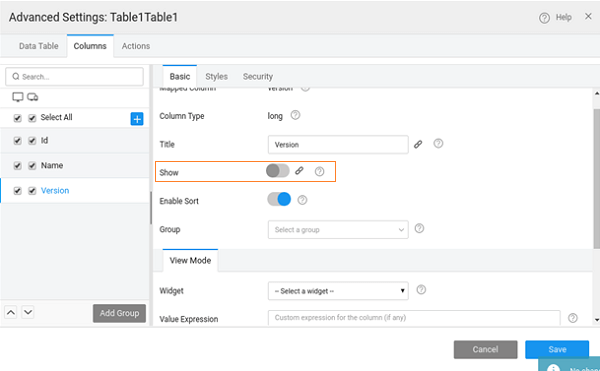The image size is (600, 371).
Task: Click the Save button
Action: click(557, 349)
